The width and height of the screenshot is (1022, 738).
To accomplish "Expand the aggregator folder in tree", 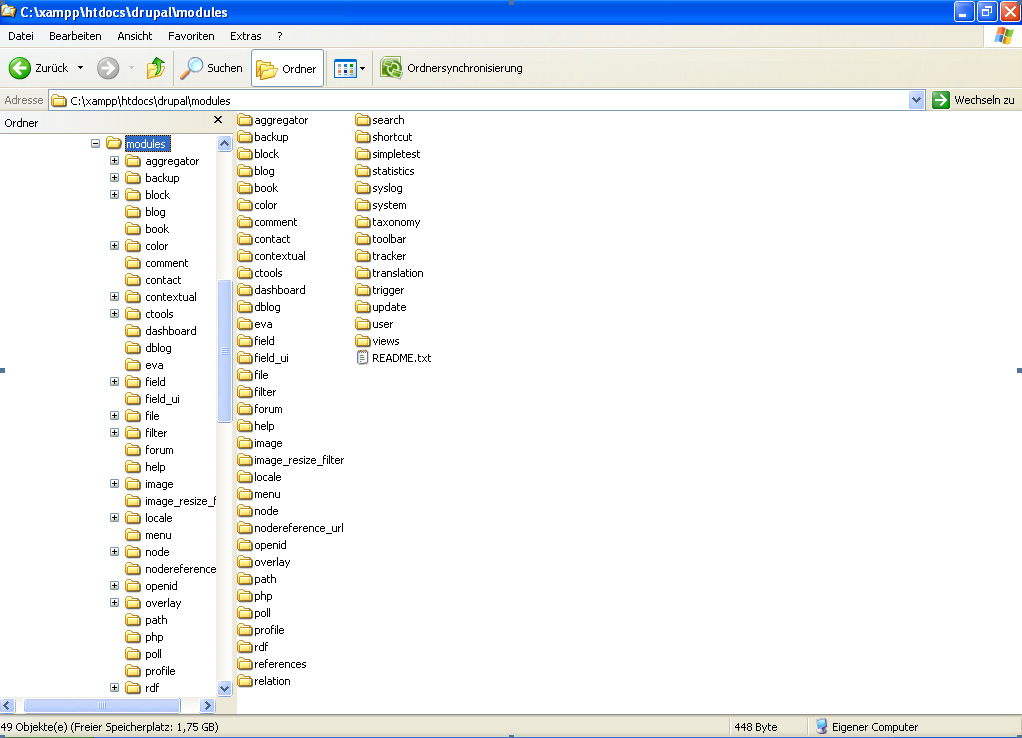I will [114, 161].
